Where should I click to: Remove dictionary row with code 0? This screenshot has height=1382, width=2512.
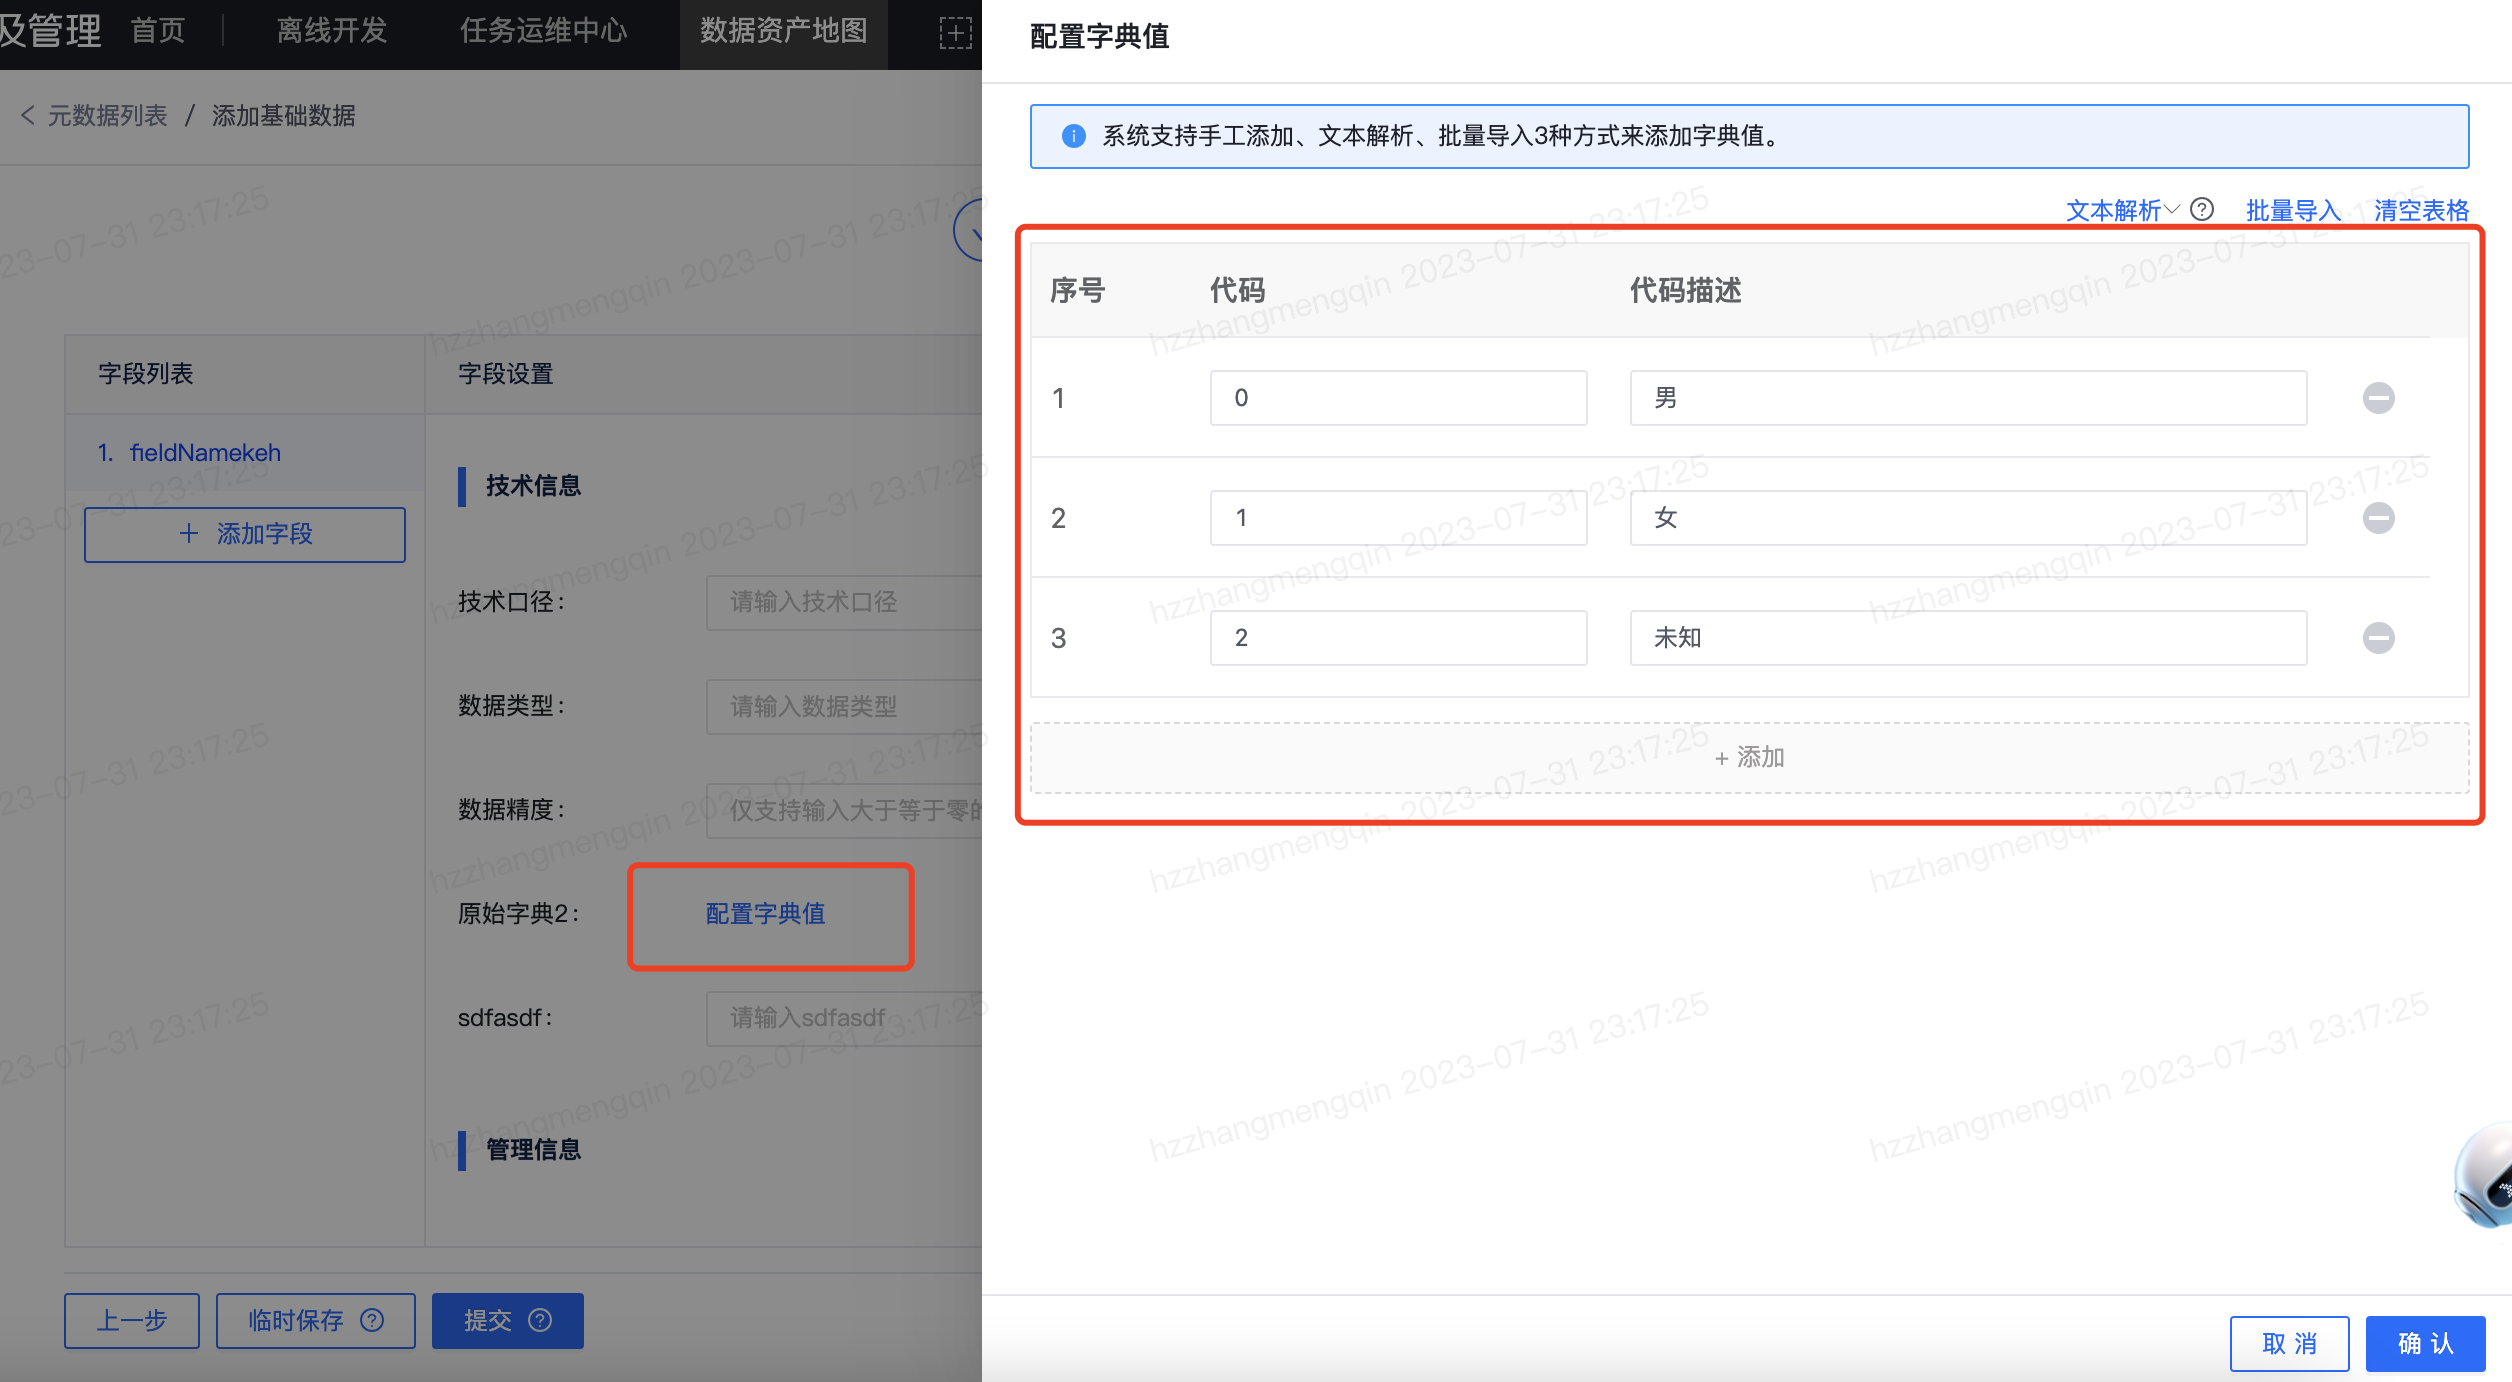click(x=2380, y=397)
